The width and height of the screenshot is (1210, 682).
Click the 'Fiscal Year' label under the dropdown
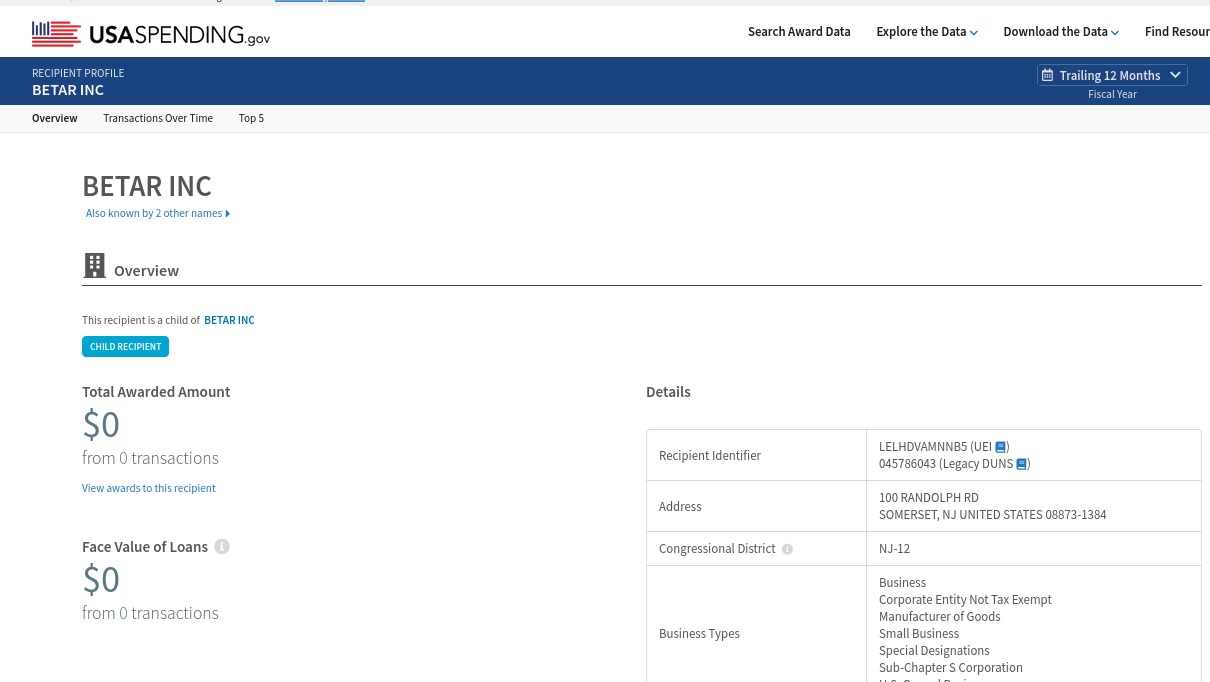(x=1112, y=94)
